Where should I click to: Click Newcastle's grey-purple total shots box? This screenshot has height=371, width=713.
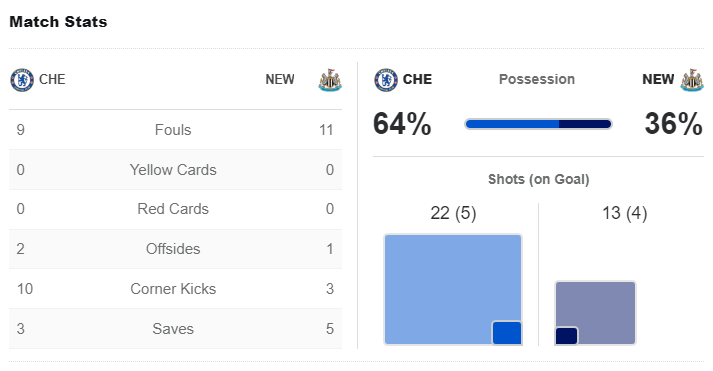[595, 313]
